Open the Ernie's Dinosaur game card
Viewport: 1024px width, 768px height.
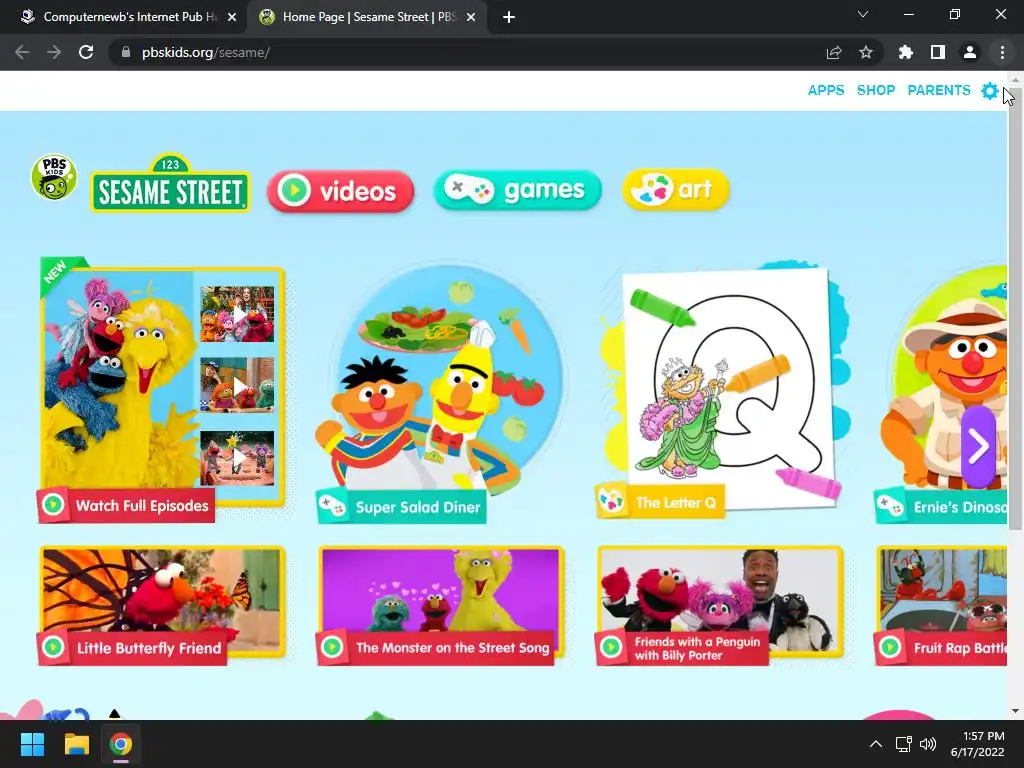941,394
